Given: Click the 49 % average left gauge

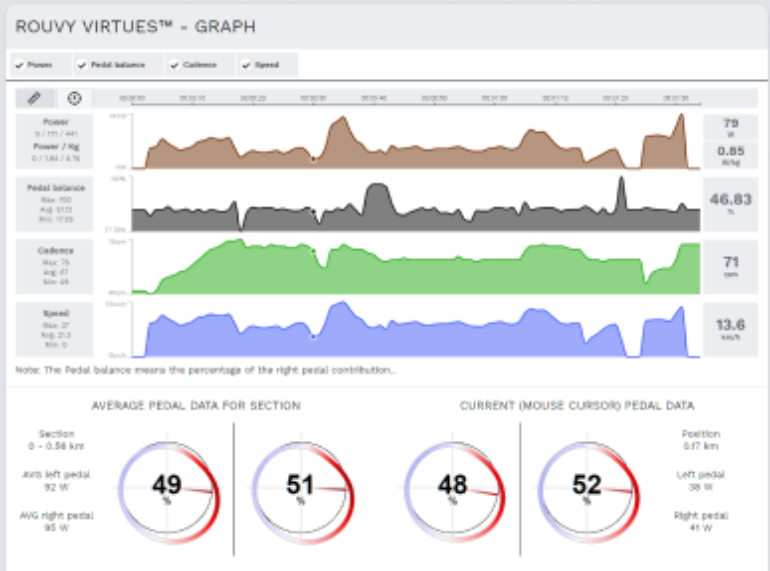Looking at the screenshot, I should 168,491.
